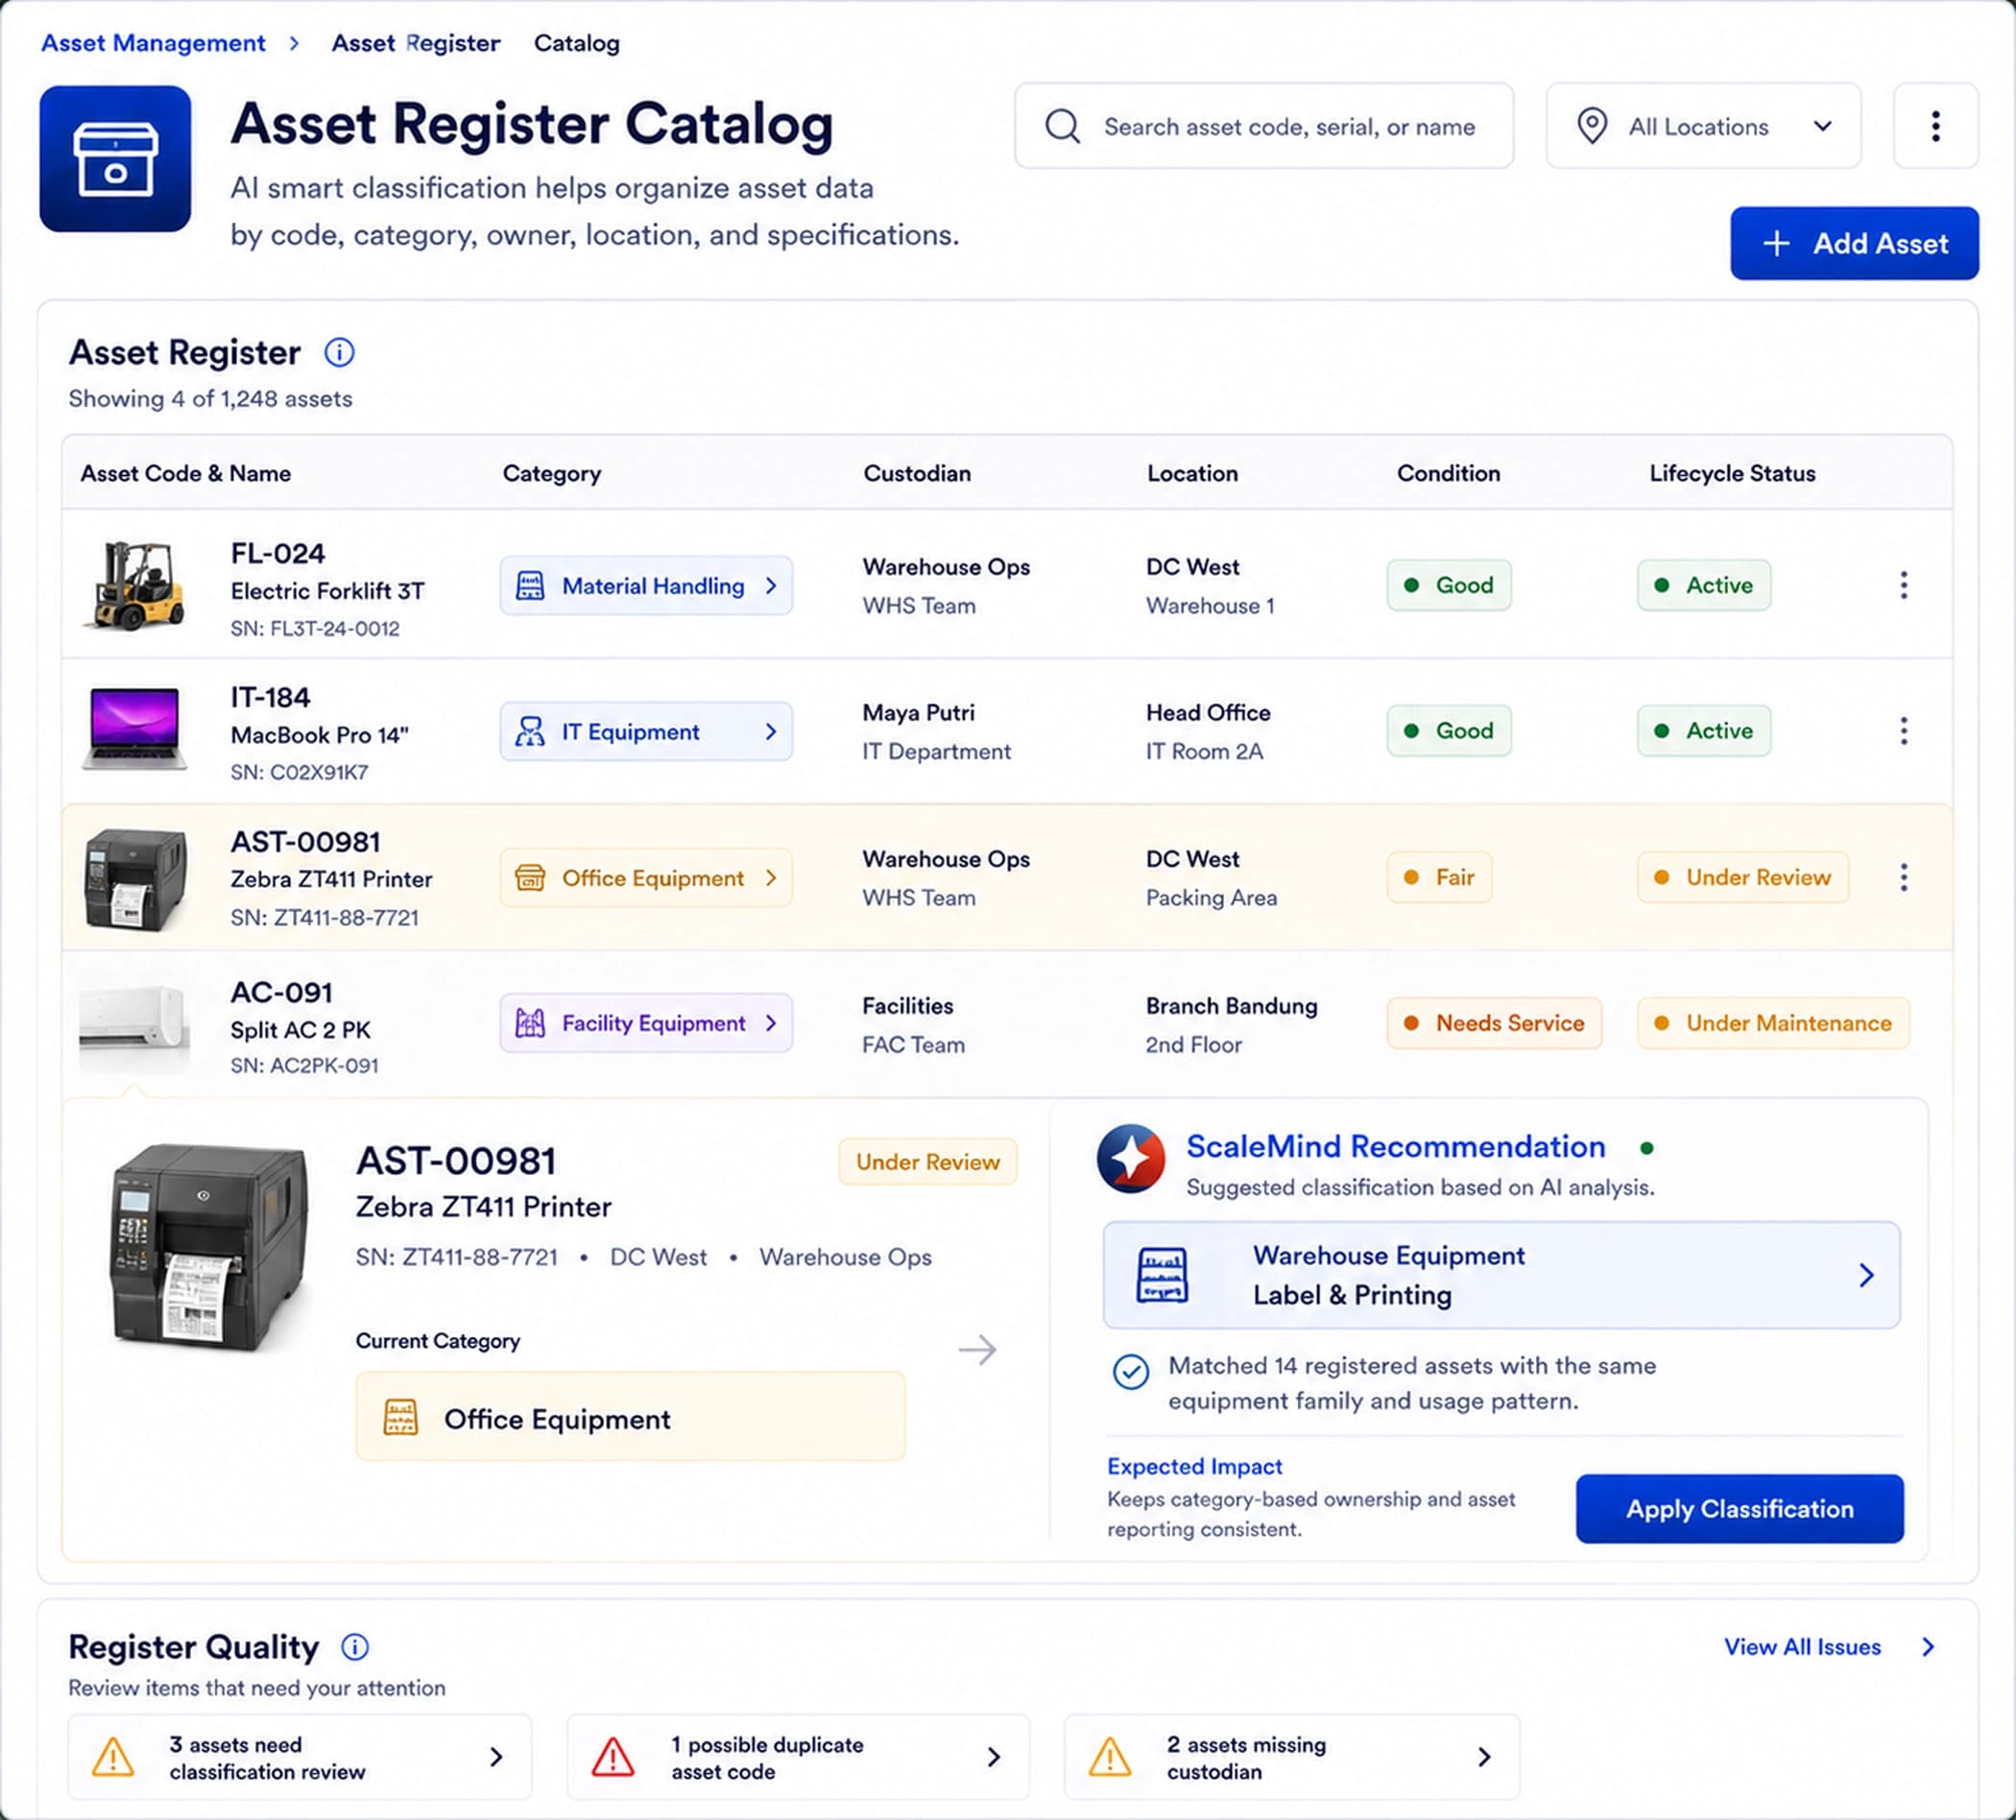Click warning icon for missing custodian
This screenshot has width=2016, height=1820.
tap(1110, 1757)
